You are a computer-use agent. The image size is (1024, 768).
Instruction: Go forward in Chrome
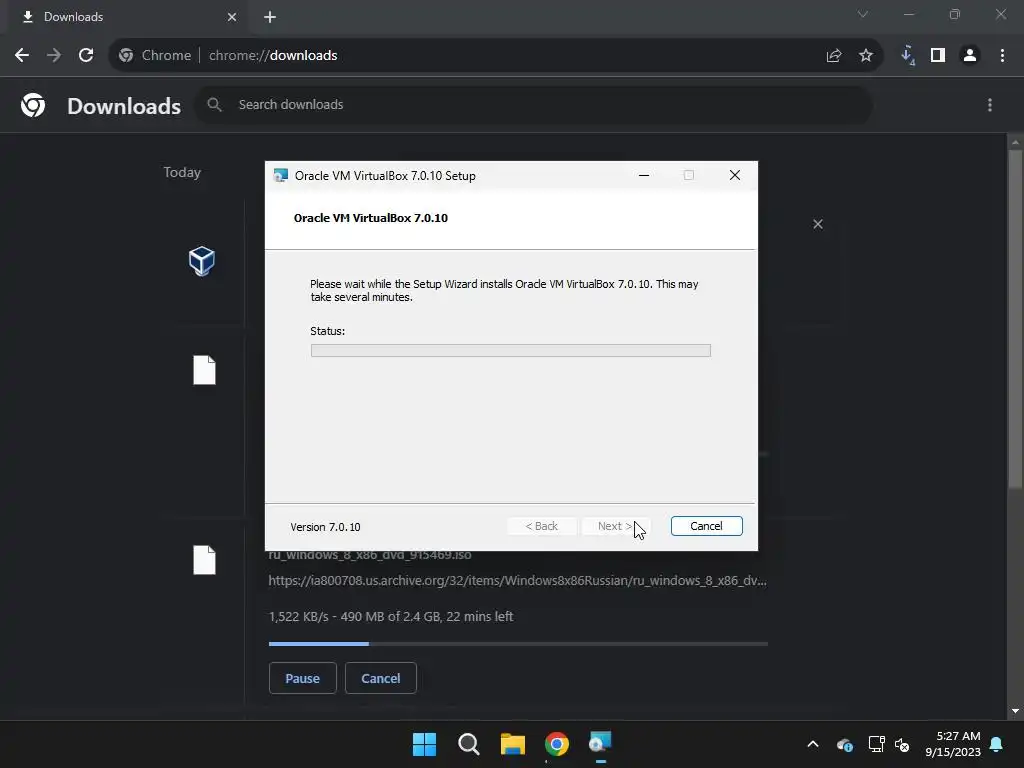click(54, 56)
